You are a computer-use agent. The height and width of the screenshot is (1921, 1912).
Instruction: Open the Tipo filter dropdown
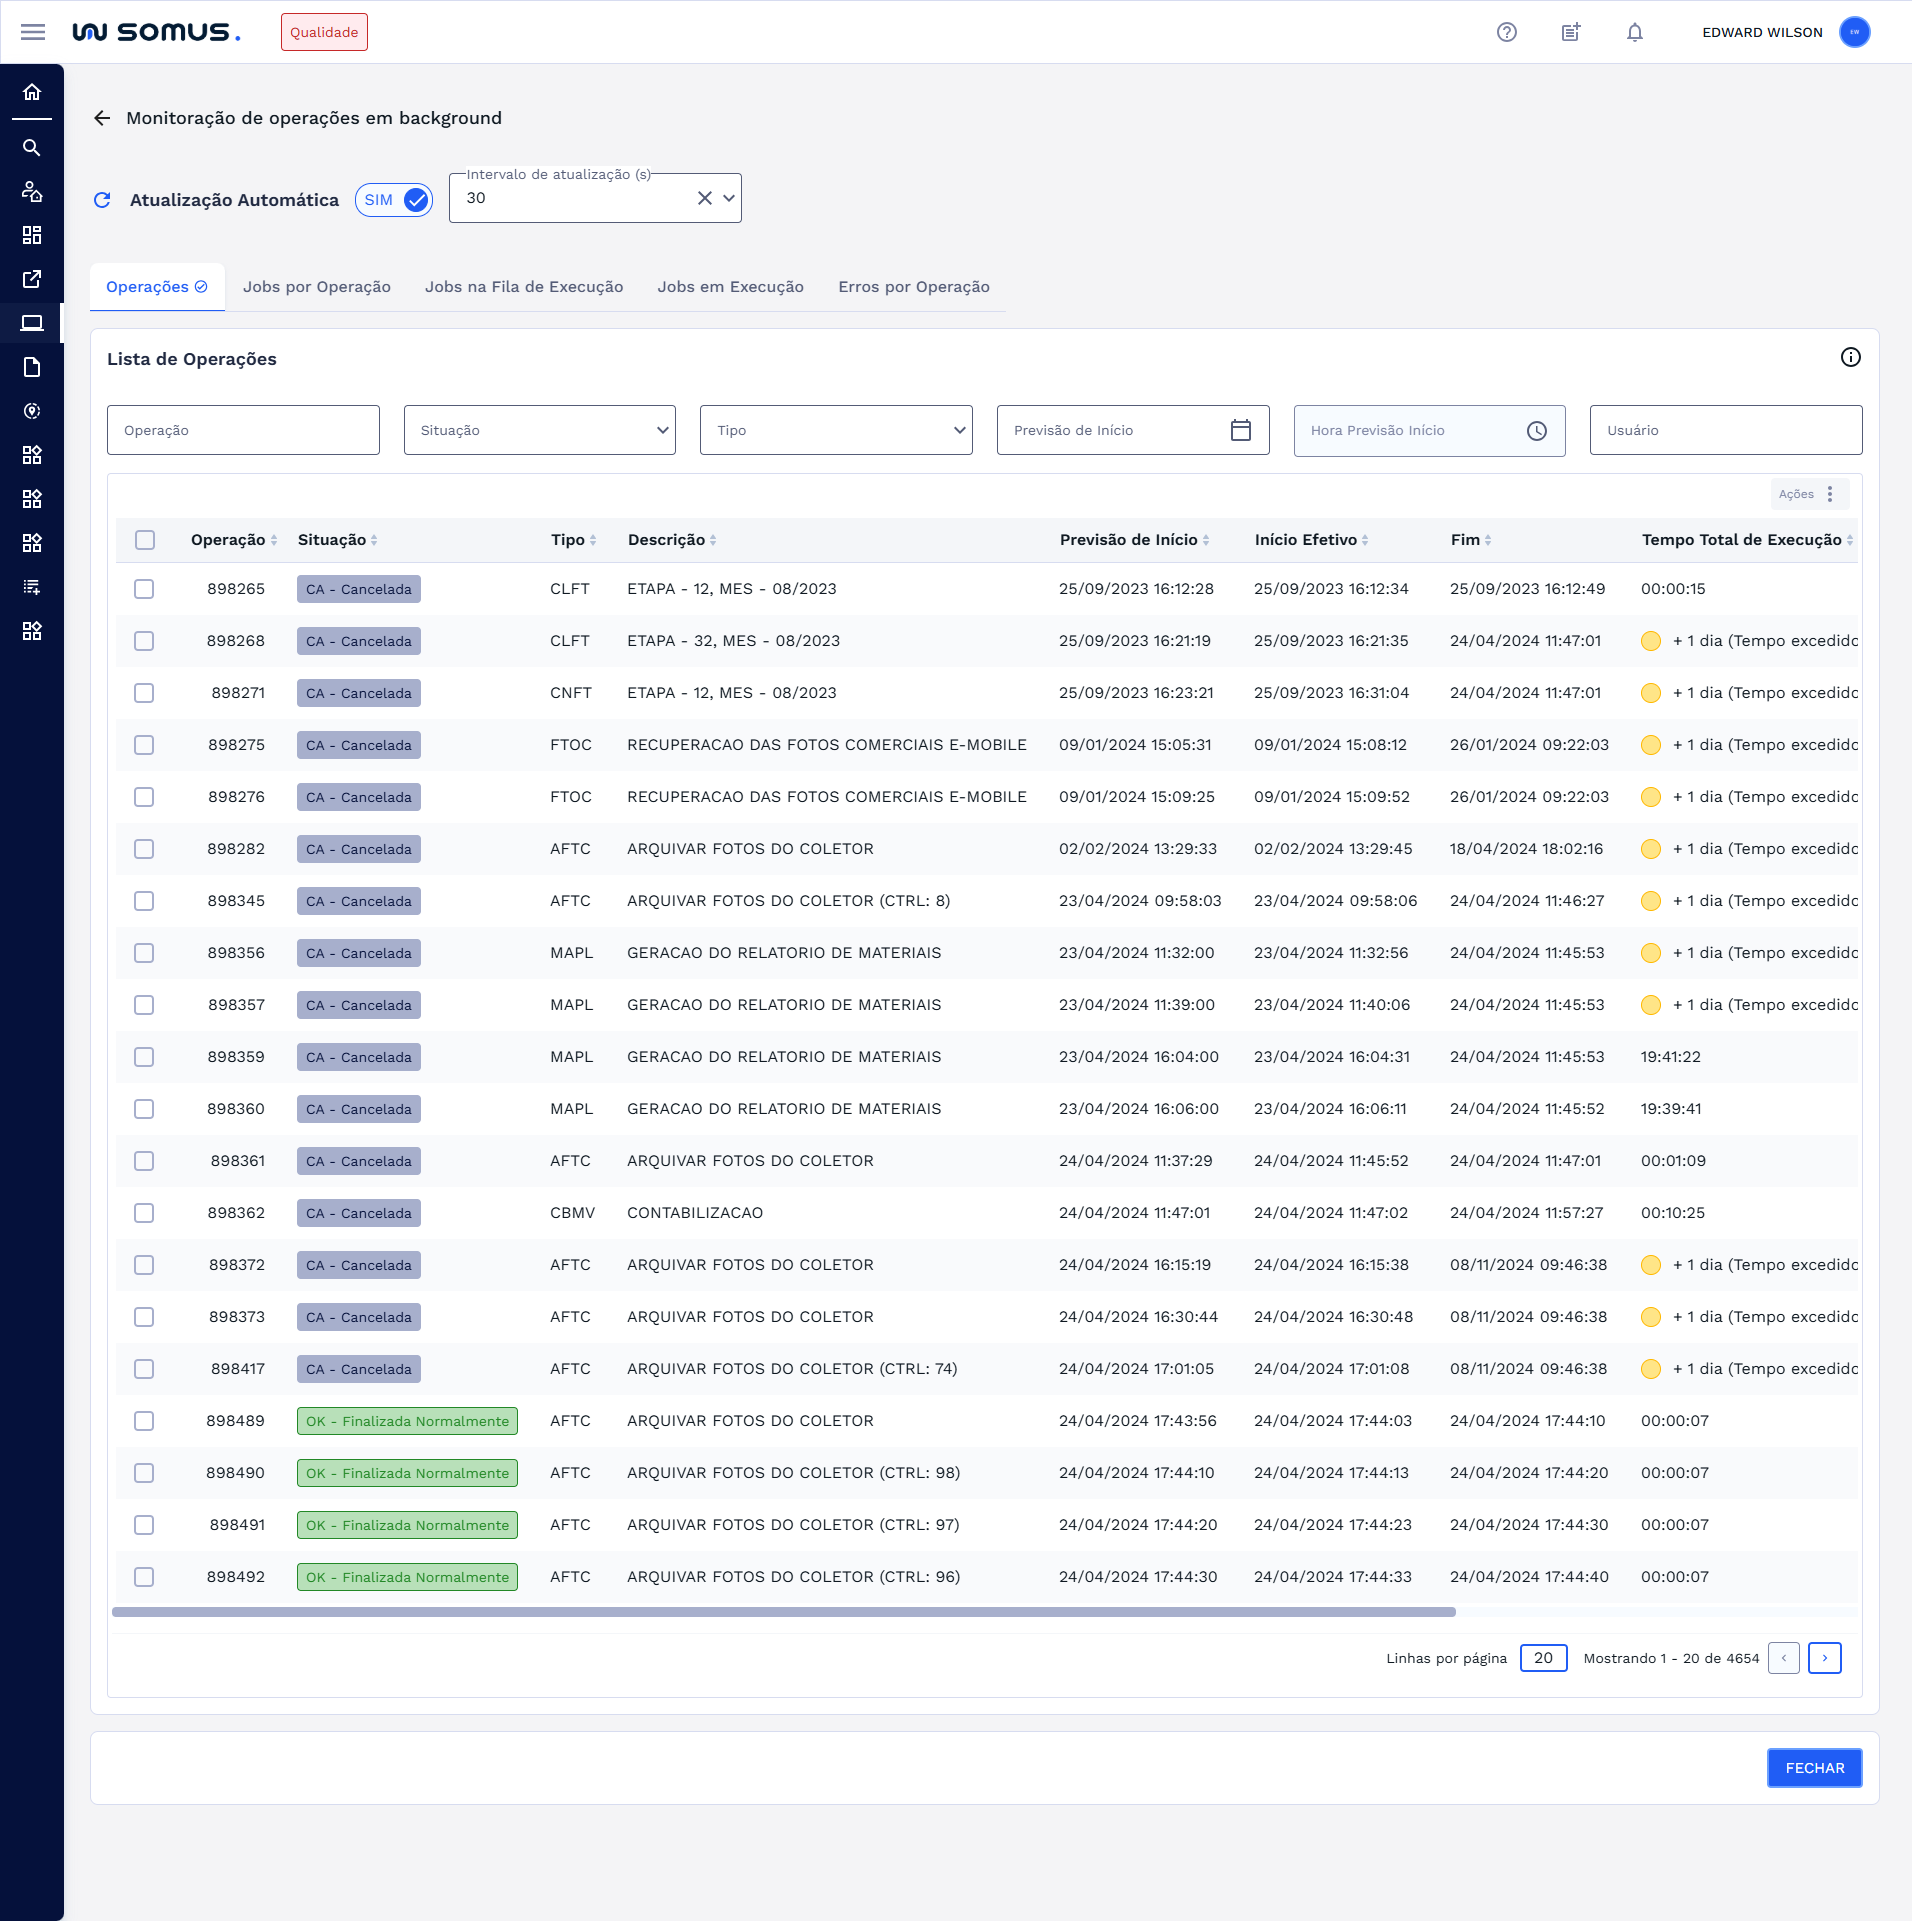click(x=835, y=430)
